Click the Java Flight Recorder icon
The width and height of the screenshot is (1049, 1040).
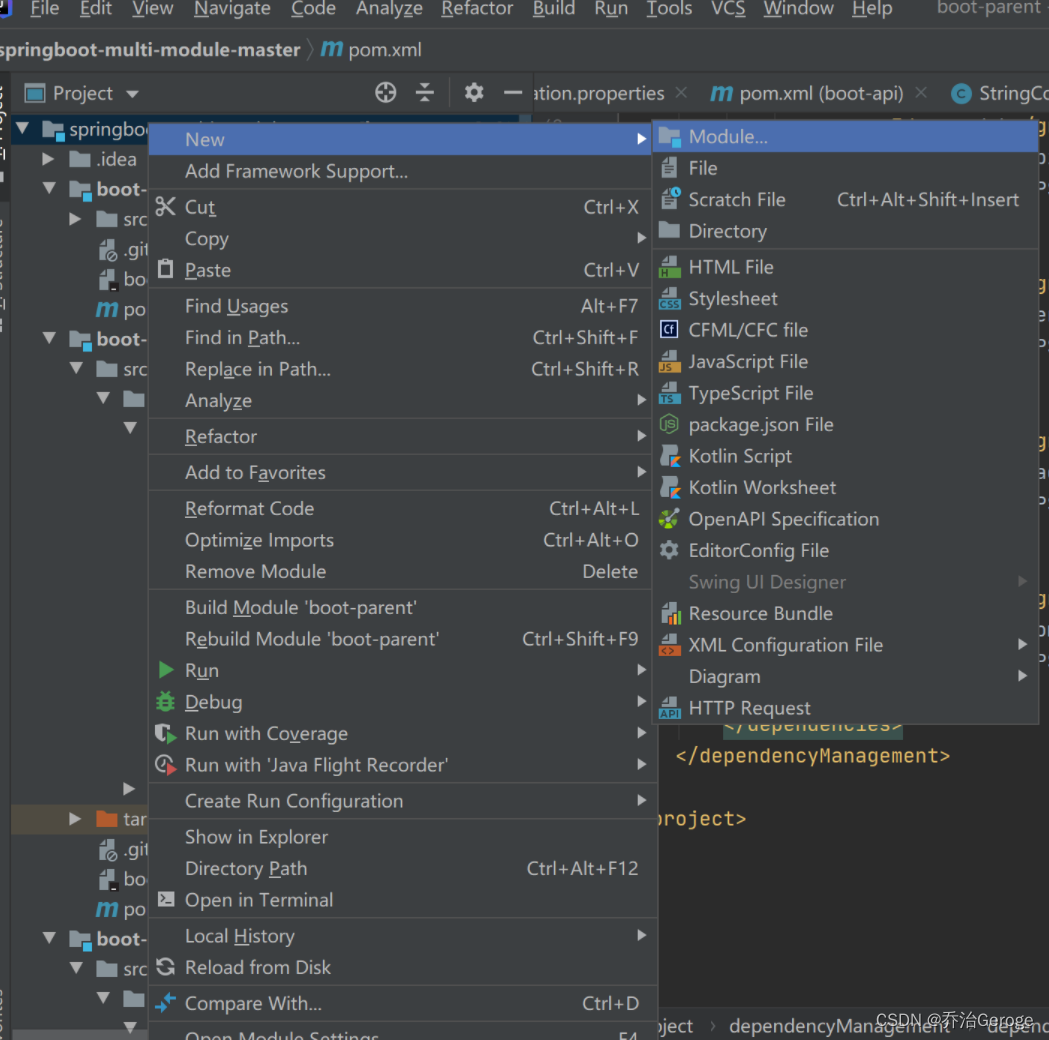click(166, 765)
